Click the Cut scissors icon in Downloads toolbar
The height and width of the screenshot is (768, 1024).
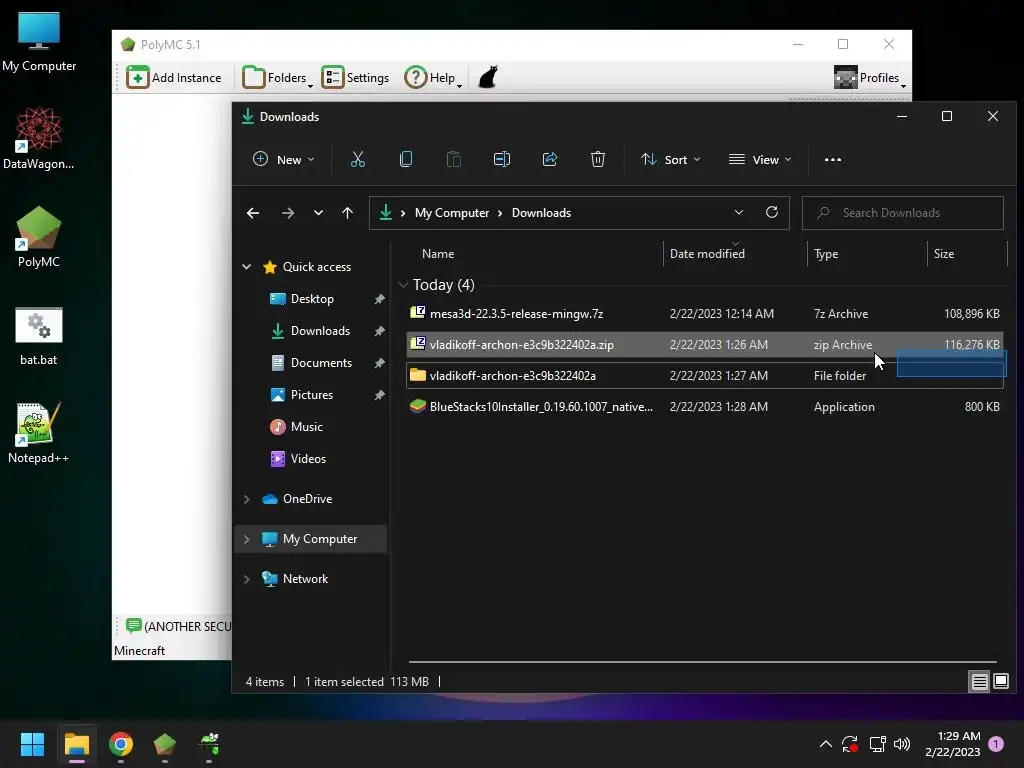pos(358,159)
